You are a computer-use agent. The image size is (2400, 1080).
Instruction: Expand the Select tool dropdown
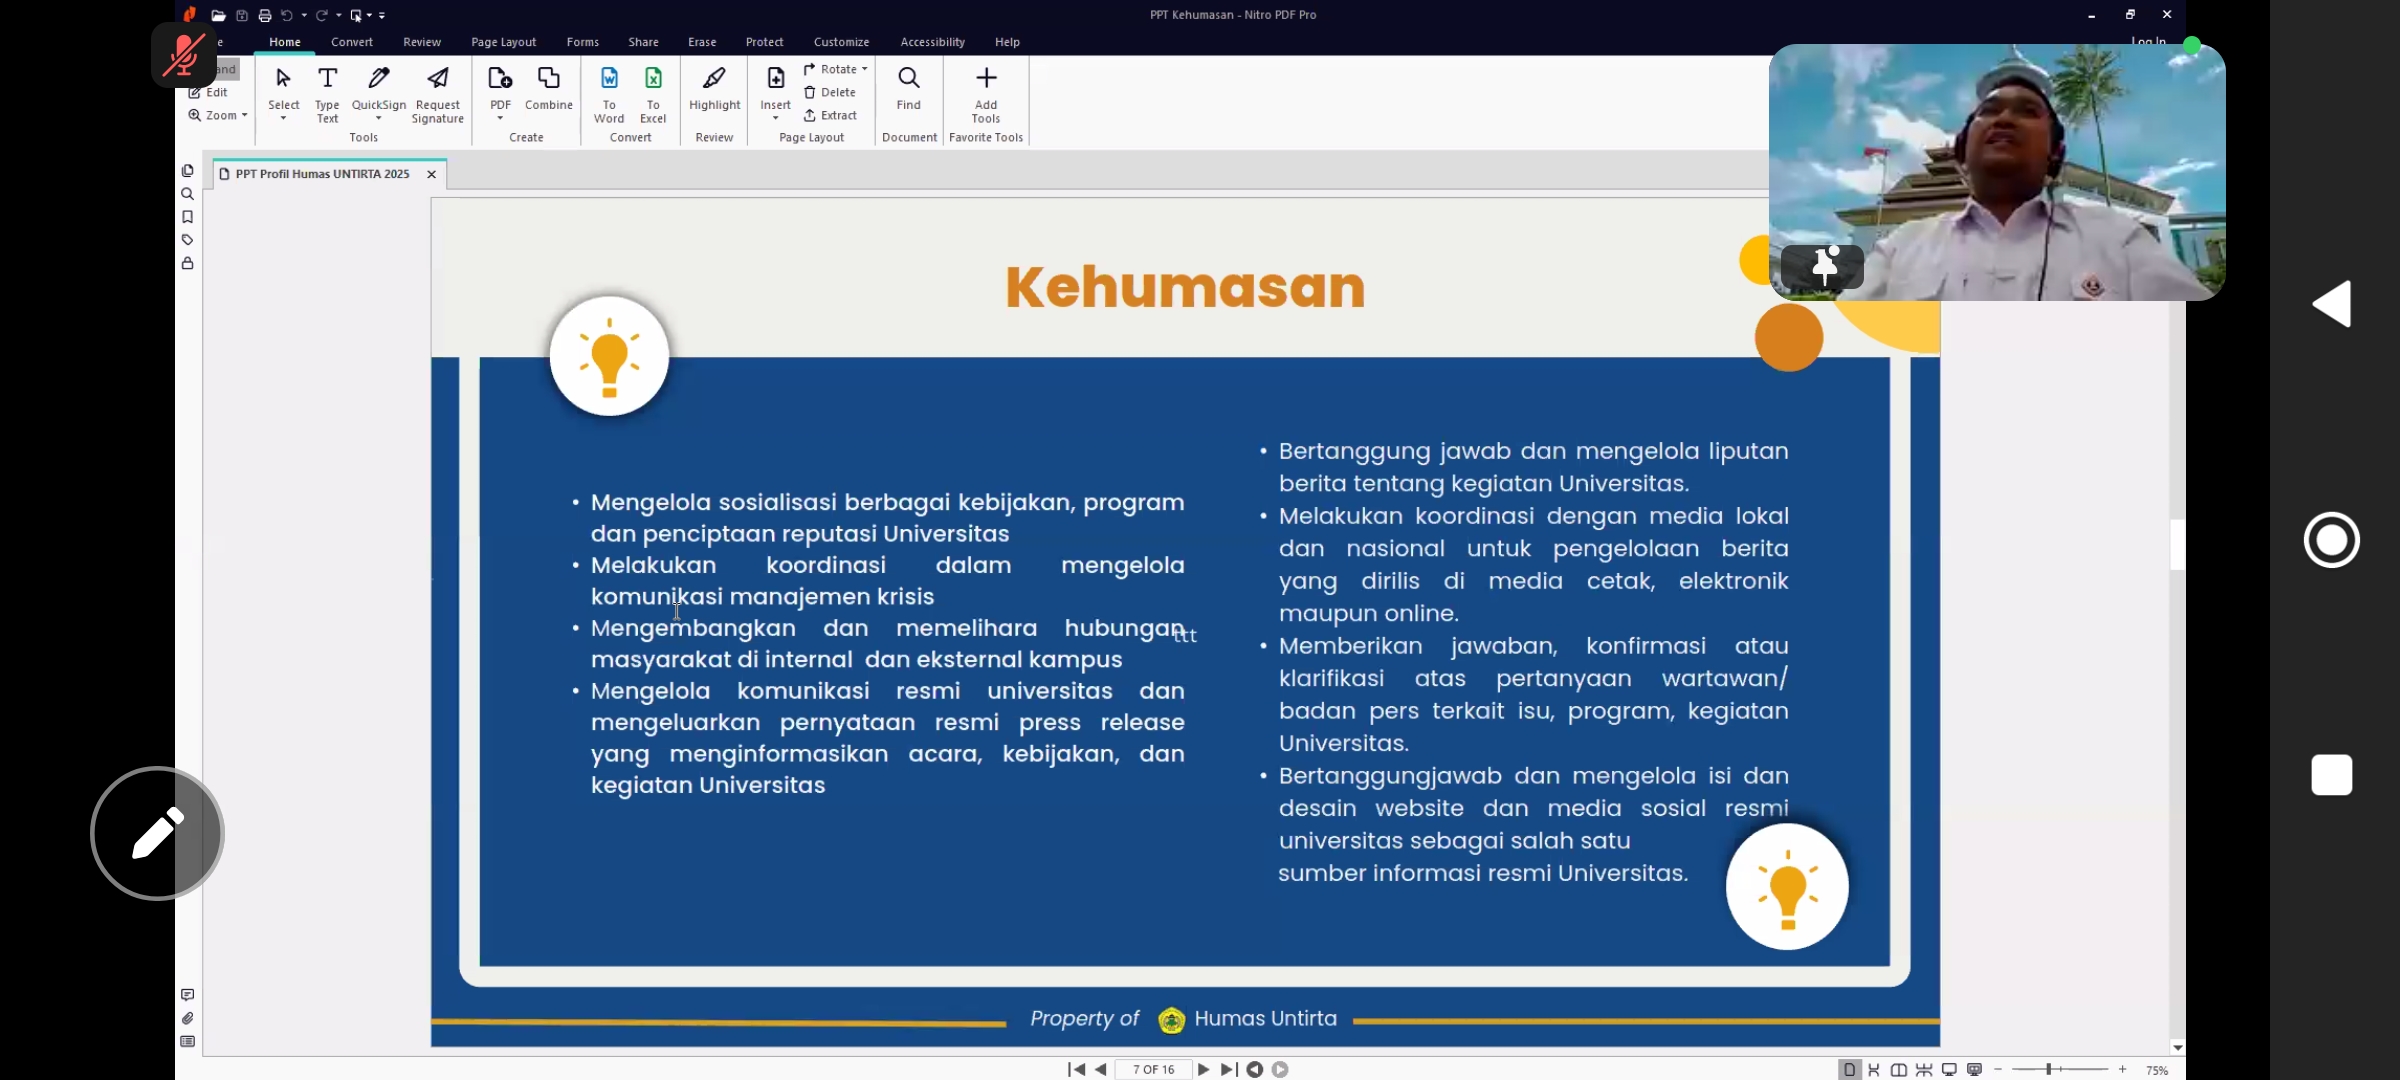pos(283,119)
